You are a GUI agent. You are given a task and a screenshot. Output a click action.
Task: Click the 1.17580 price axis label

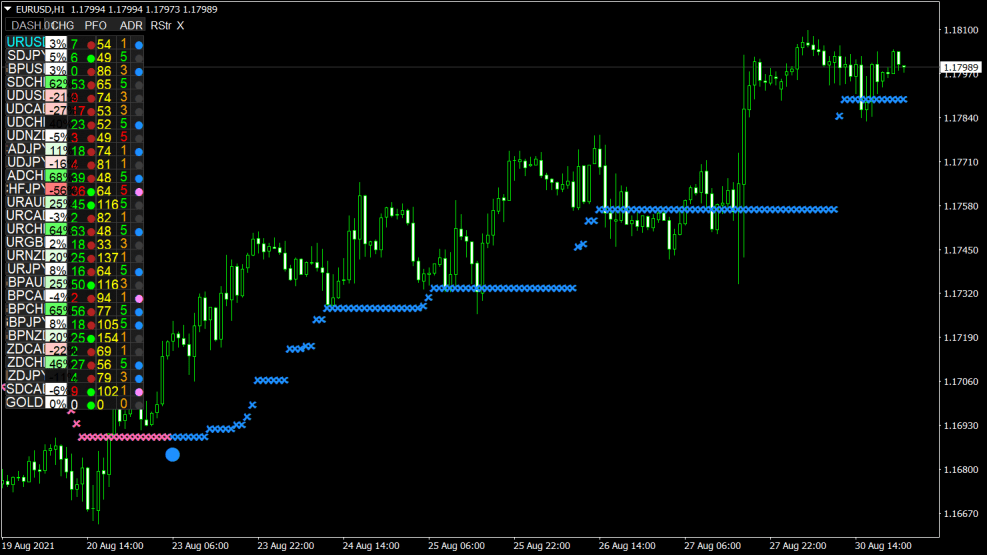[x=961, y=206]
